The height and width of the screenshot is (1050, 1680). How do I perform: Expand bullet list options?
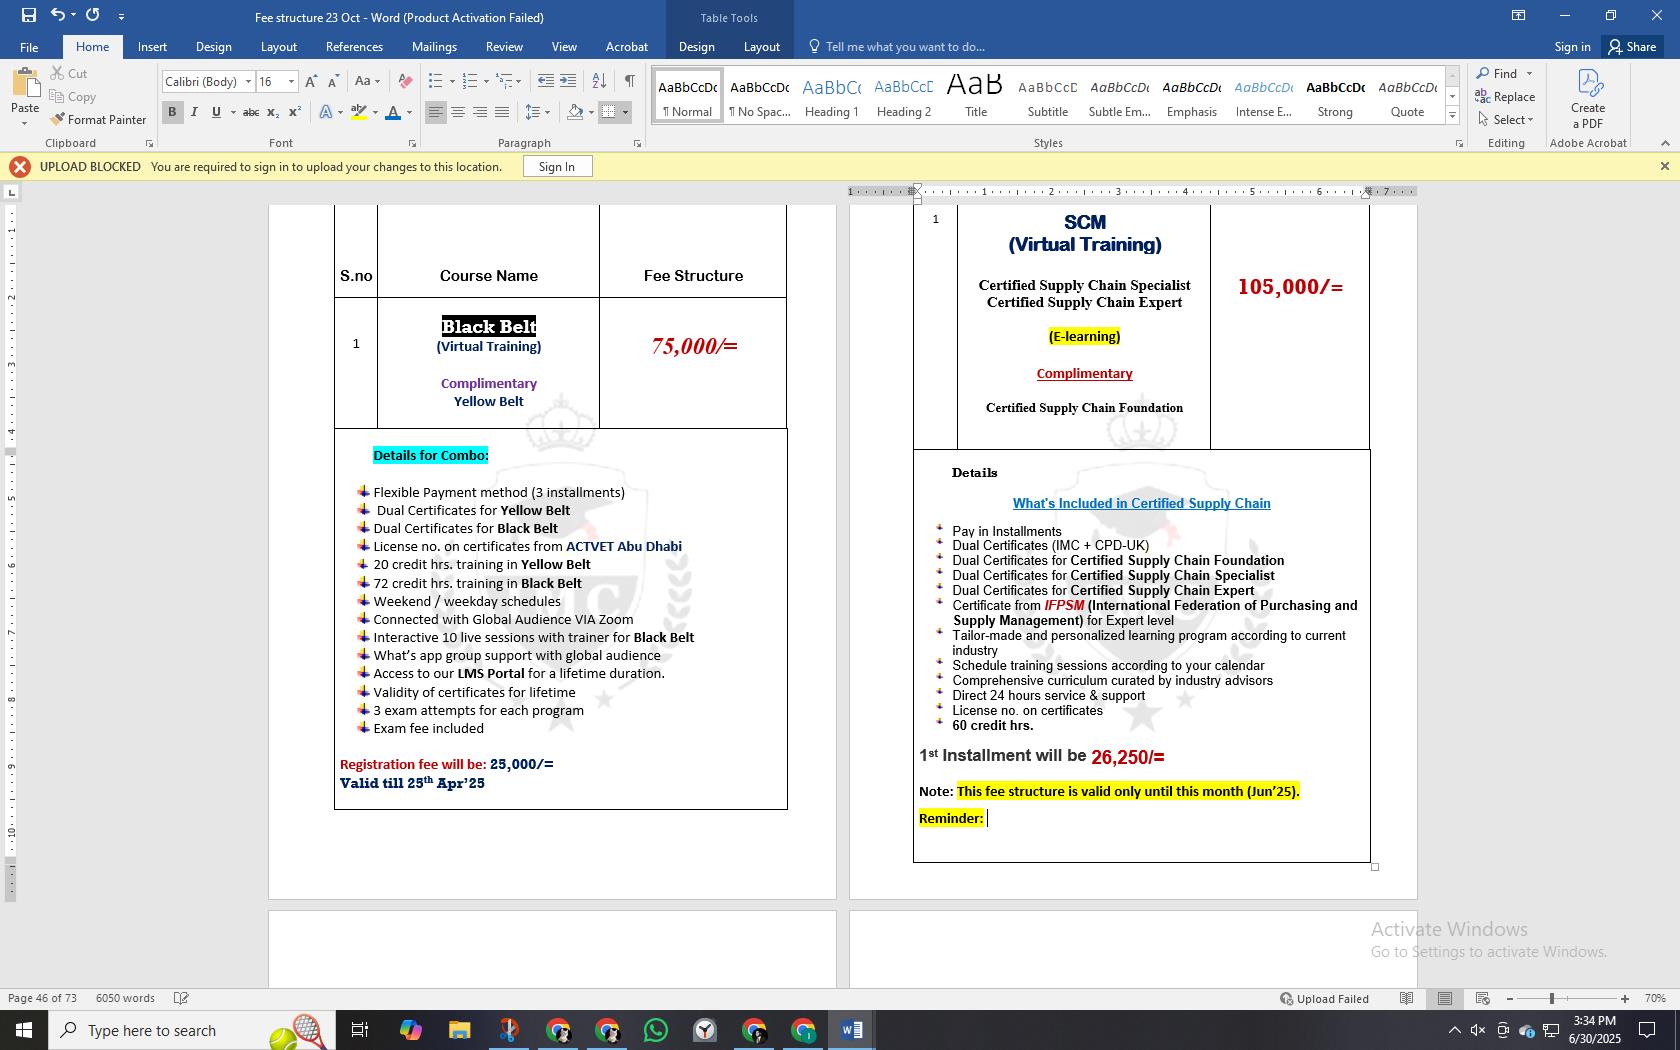[x=452, y=82]
